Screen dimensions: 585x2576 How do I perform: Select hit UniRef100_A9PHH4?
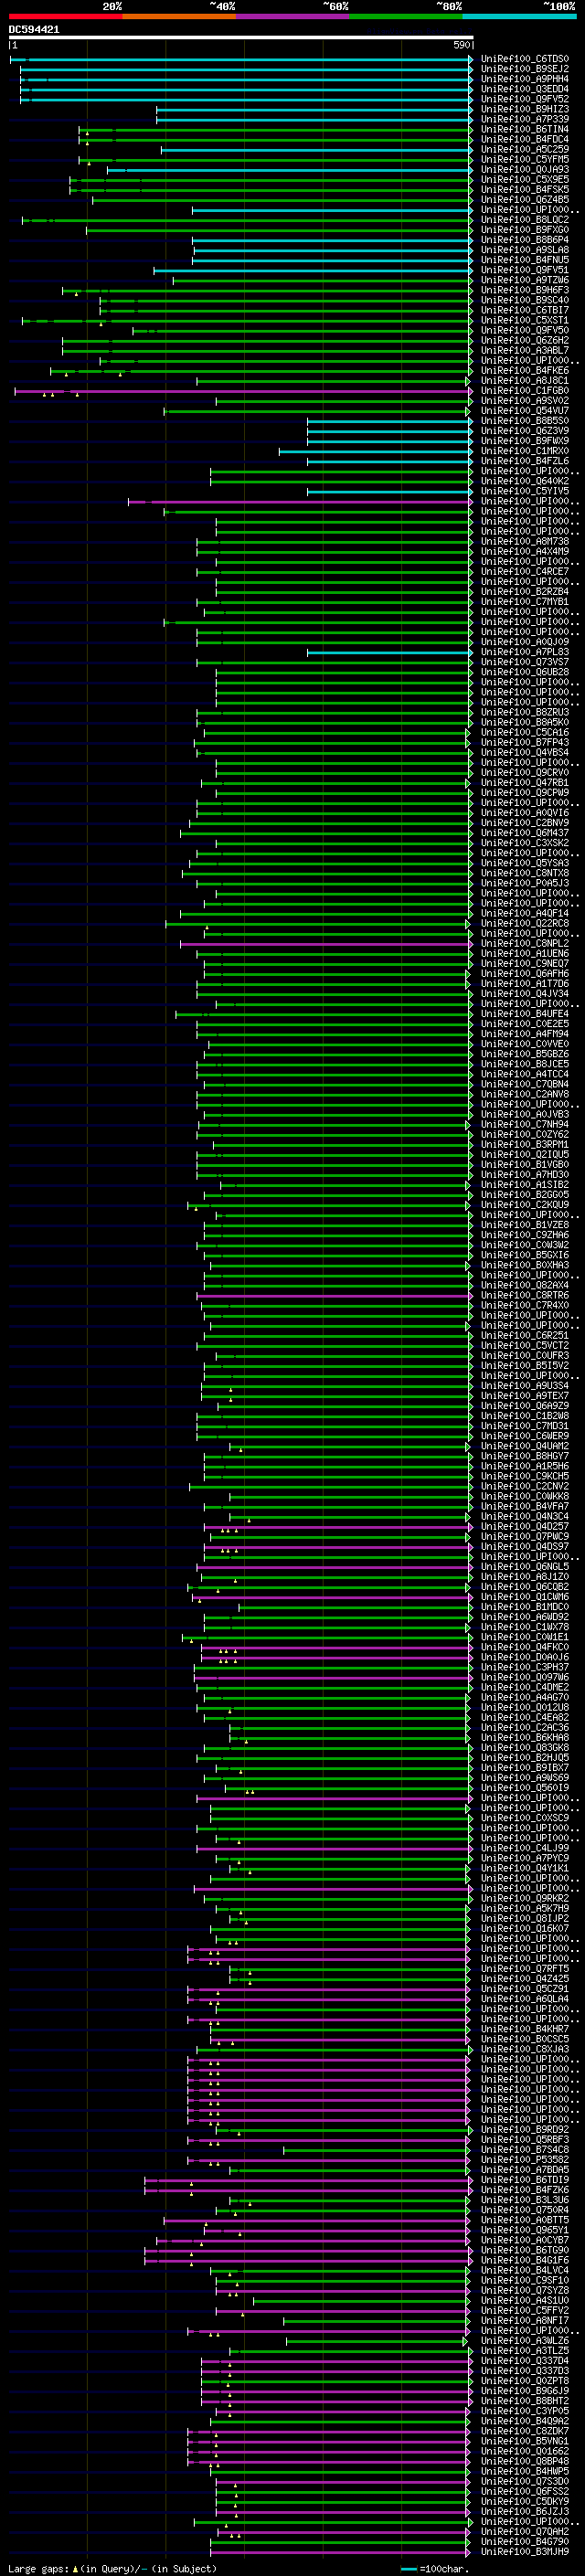click(x=524, y=79)
